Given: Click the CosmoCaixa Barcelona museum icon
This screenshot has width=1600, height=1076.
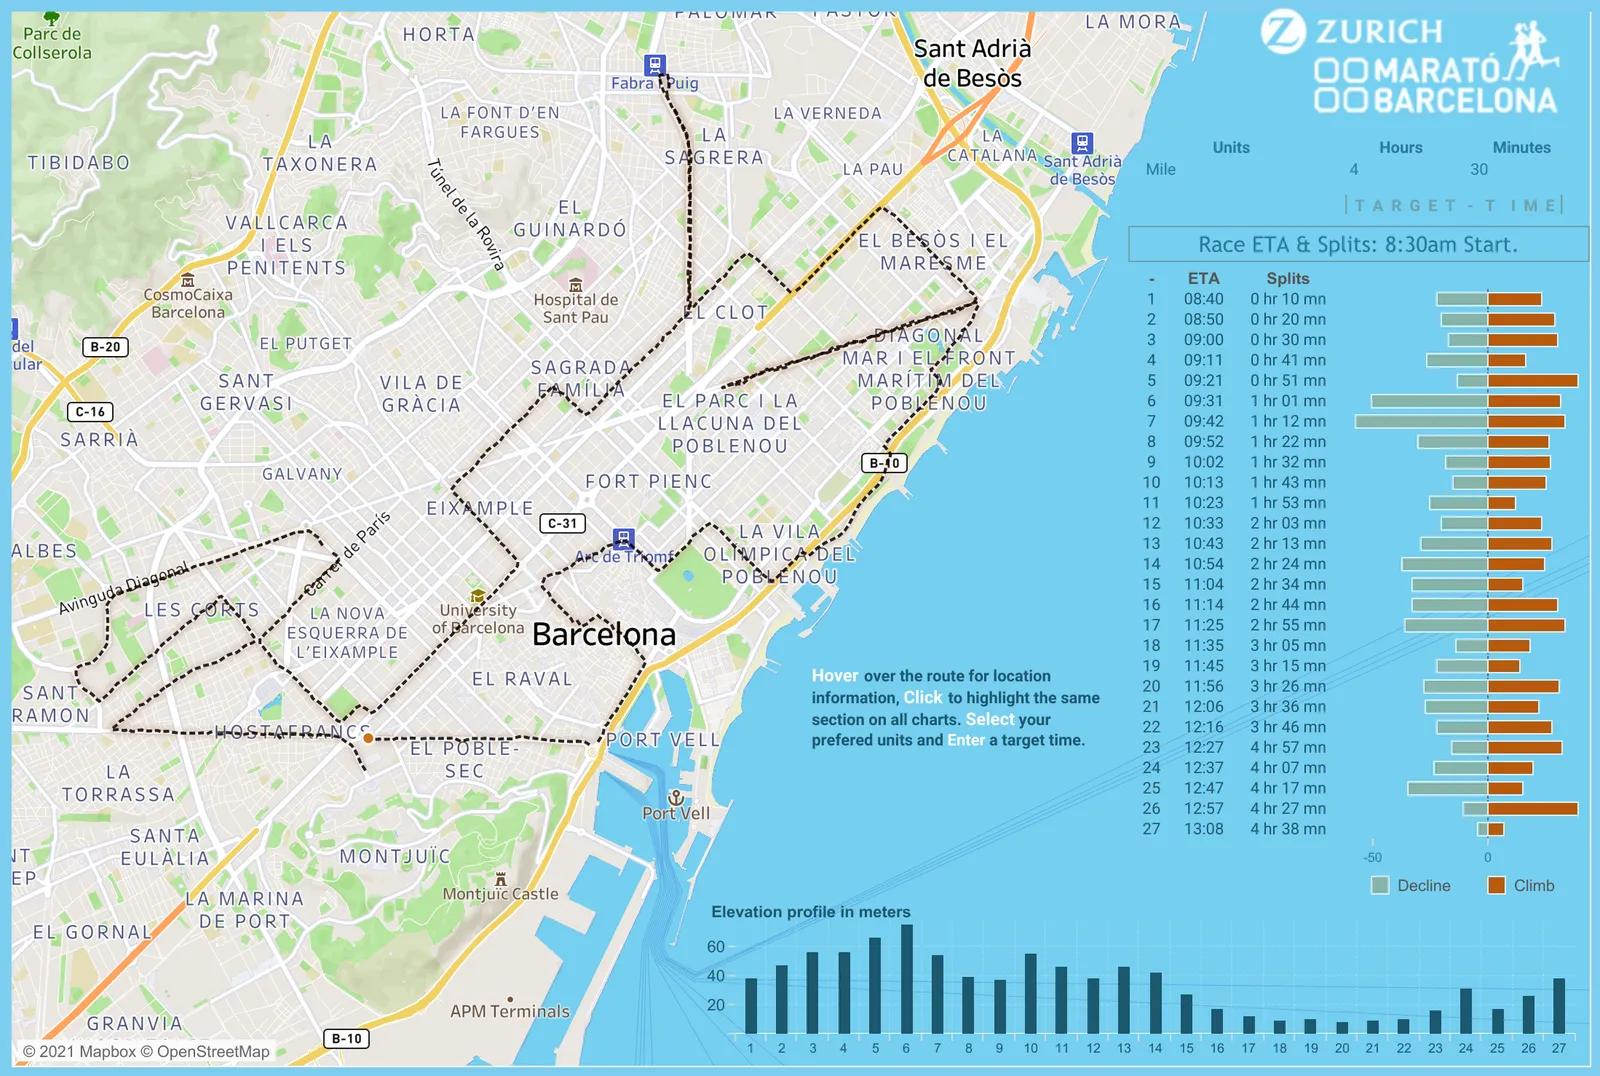Looking at the screenshot, I should [188, 280].
